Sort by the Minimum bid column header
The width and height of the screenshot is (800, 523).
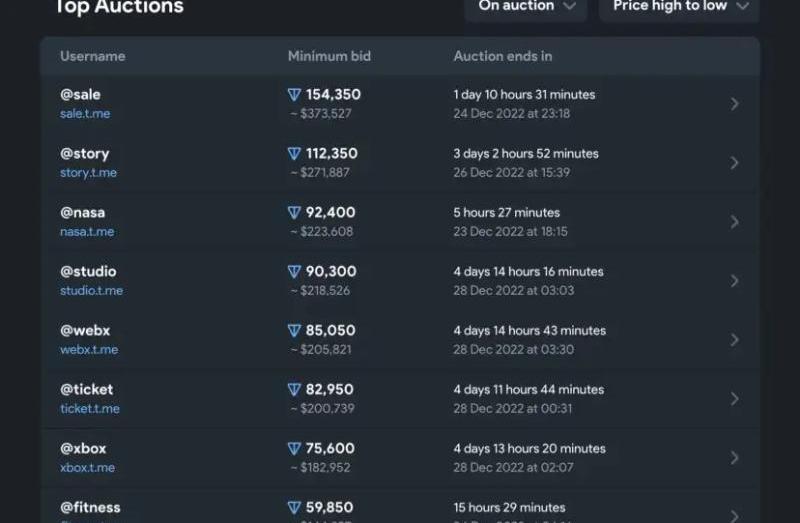tap(329, 56)
